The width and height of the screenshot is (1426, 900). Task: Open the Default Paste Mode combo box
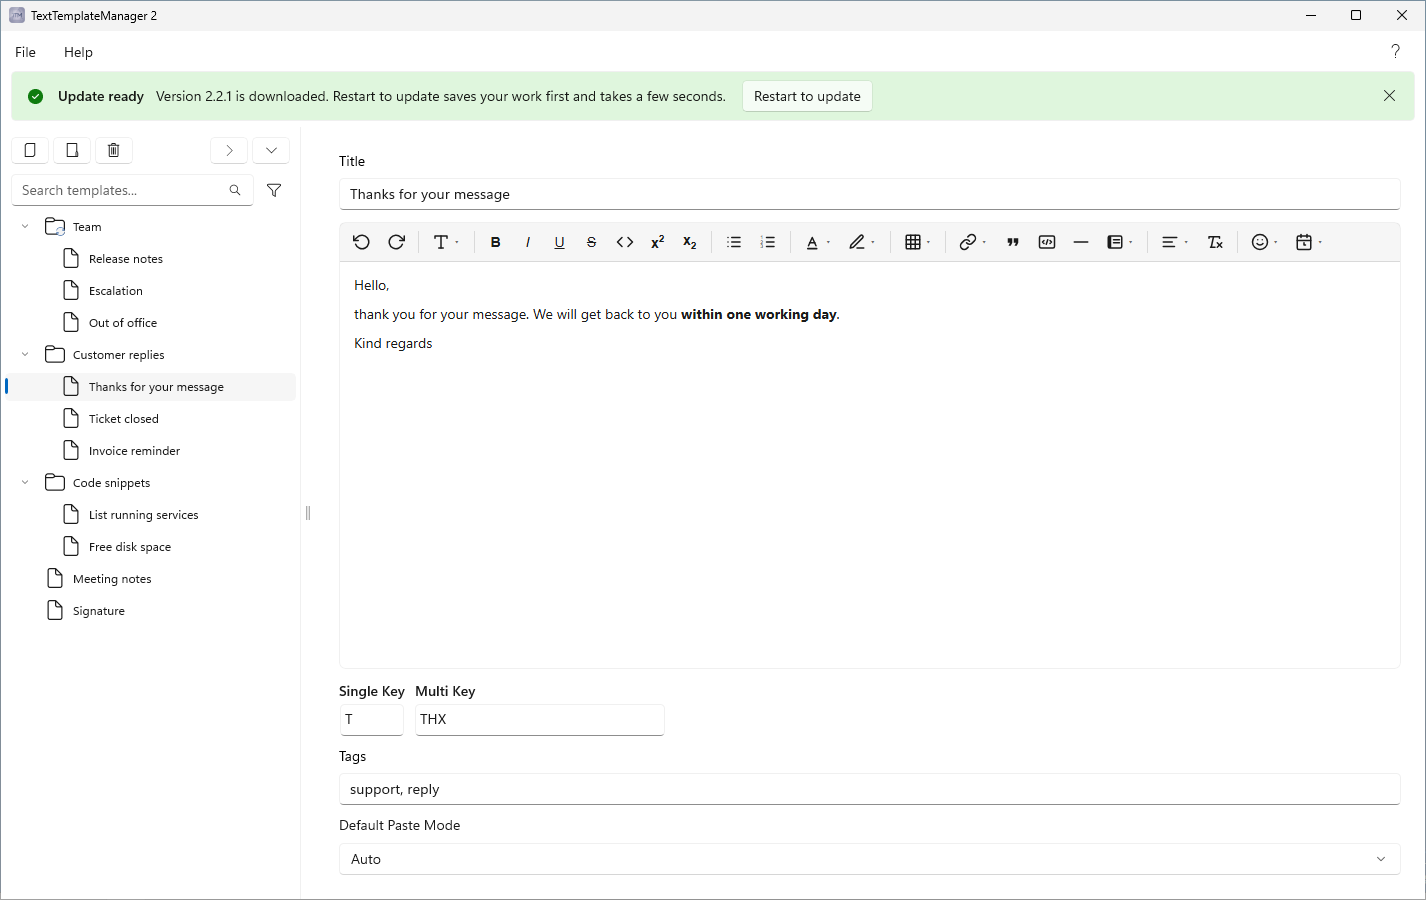pos(869,859)
